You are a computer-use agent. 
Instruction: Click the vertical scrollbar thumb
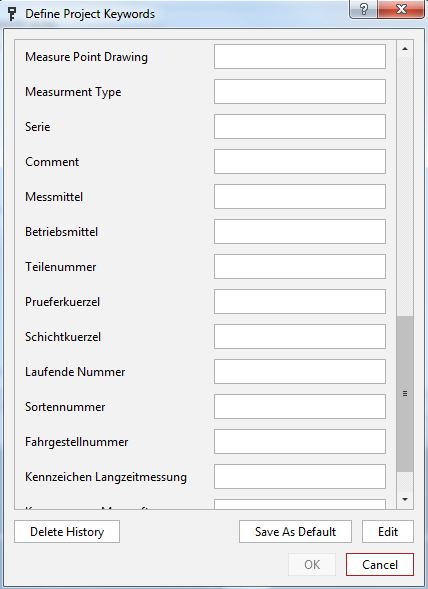tap(405, 394)
